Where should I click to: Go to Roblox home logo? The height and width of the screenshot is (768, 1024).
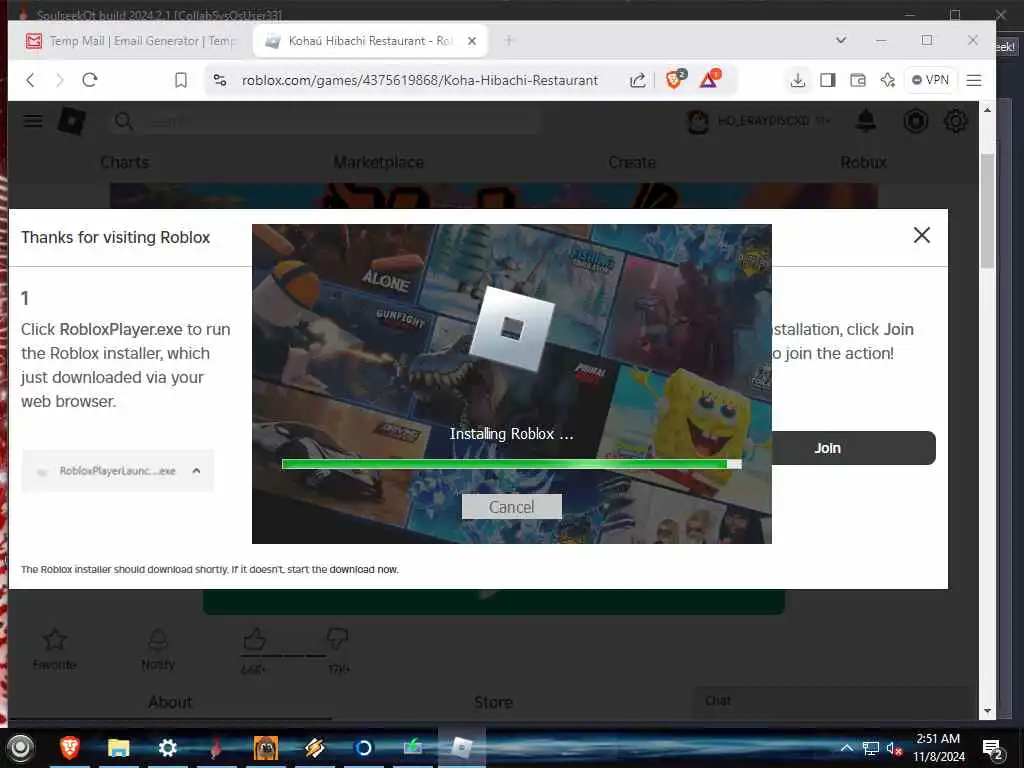(72, 121)
